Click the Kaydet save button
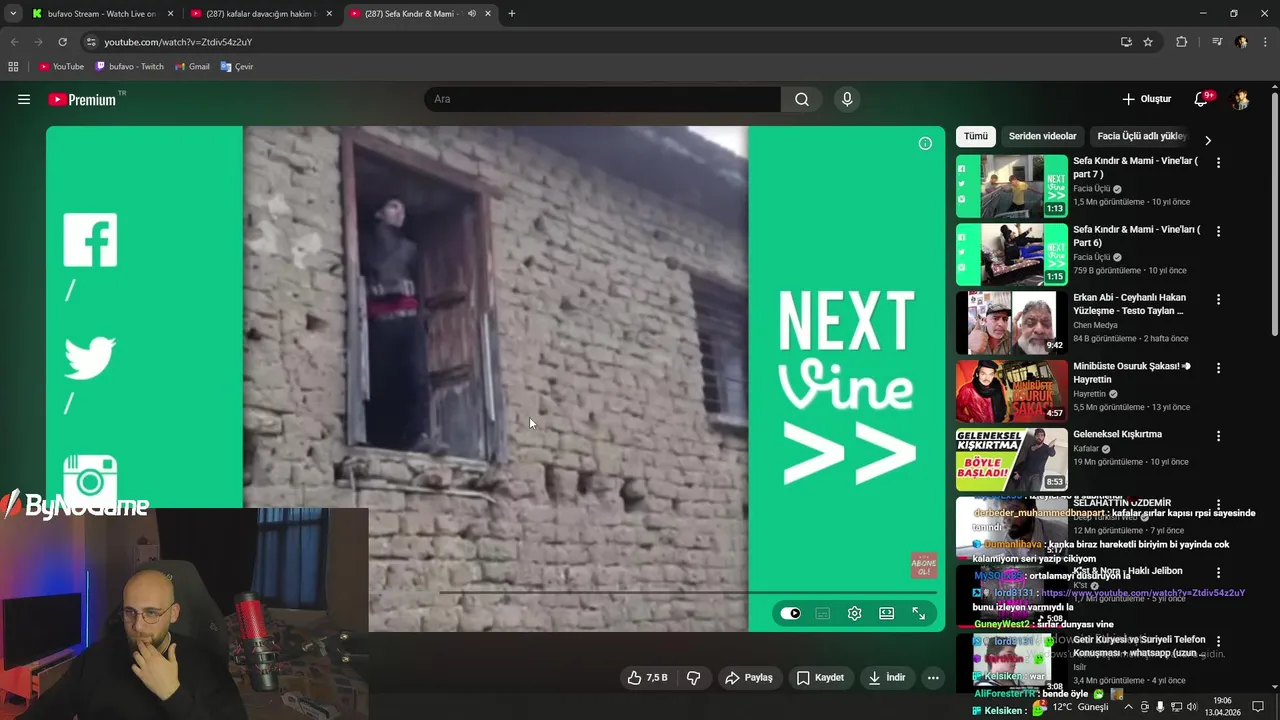 (820, 678)
